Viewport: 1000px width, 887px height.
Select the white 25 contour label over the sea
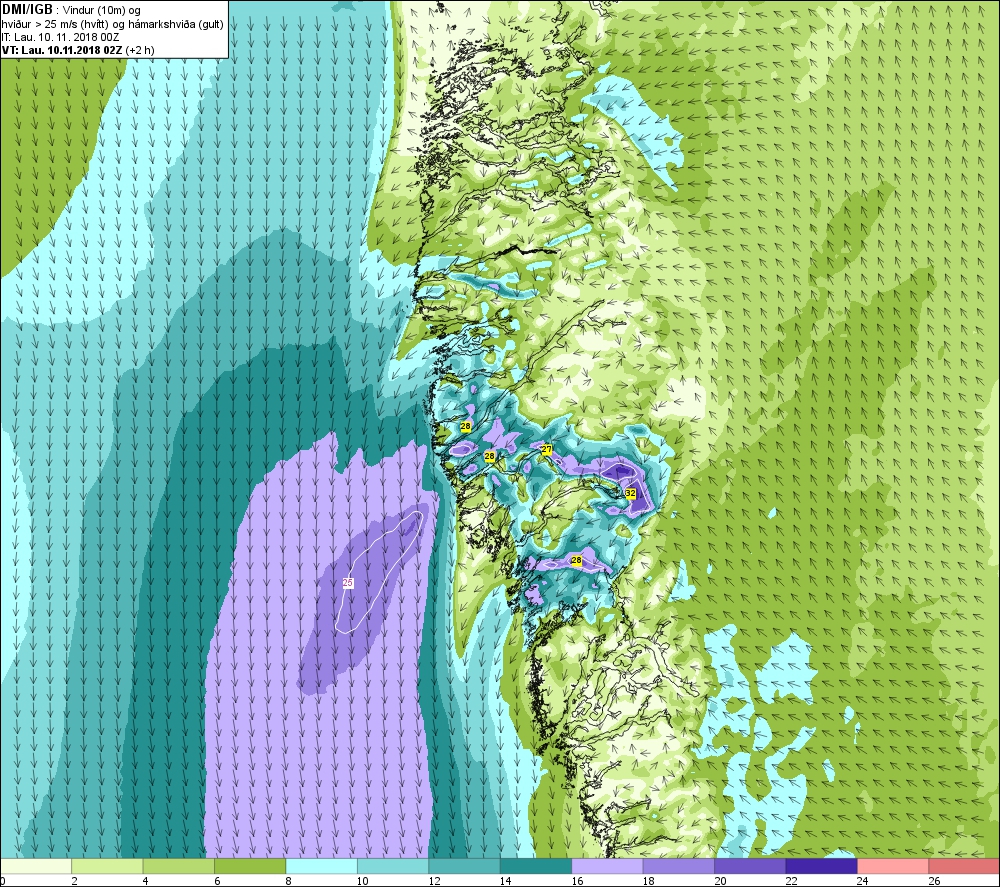coord(348,583)
